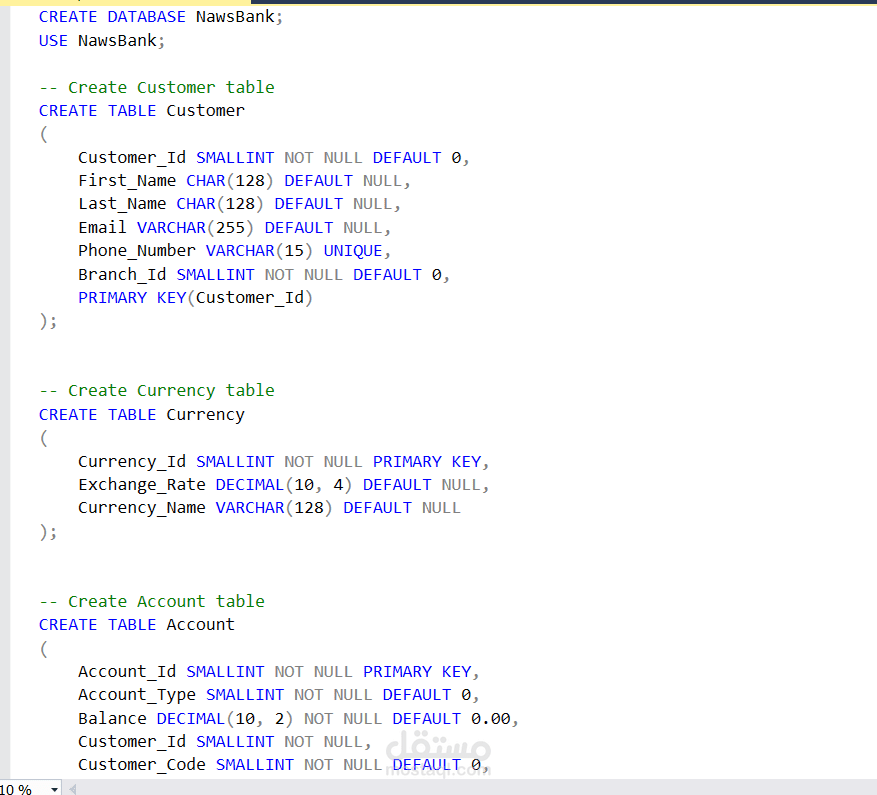Click PRIMARY KEY(Customer_Id) constraint line
The height and width of the screenshot is (795, 877).
tap(195, 298)
